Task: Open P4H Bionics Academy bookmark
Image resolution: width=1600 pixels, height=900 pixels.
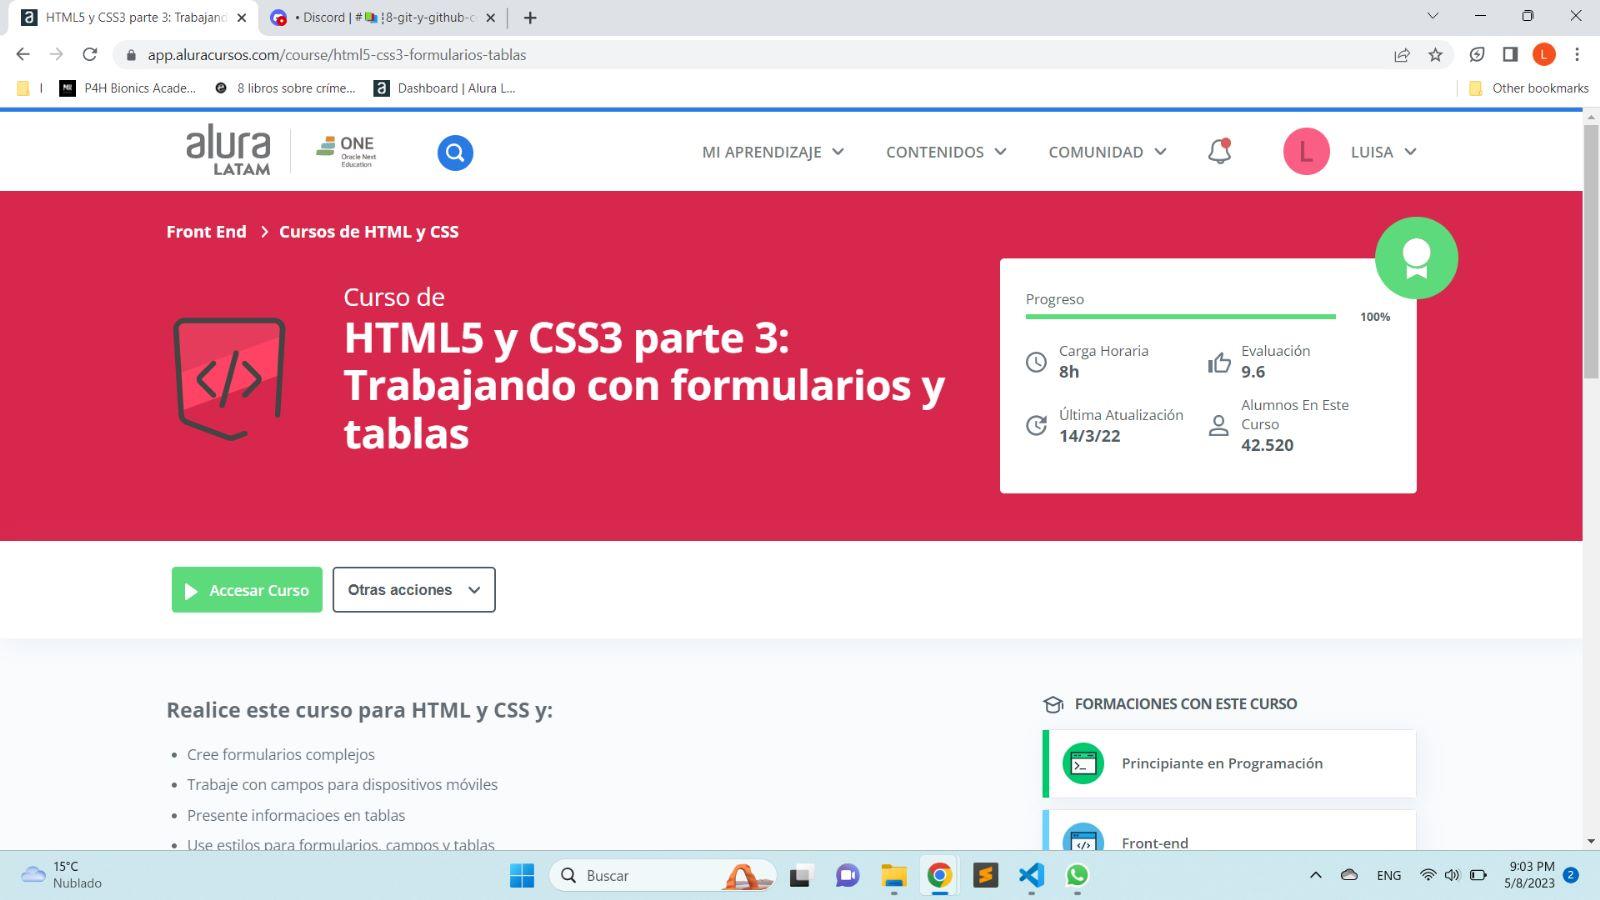Action: (127, 88)
